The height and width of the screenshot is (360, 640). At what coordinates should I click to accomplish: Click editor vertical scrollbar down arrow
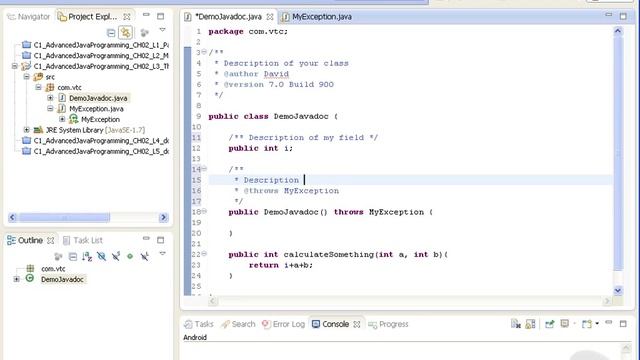(618, 290)
